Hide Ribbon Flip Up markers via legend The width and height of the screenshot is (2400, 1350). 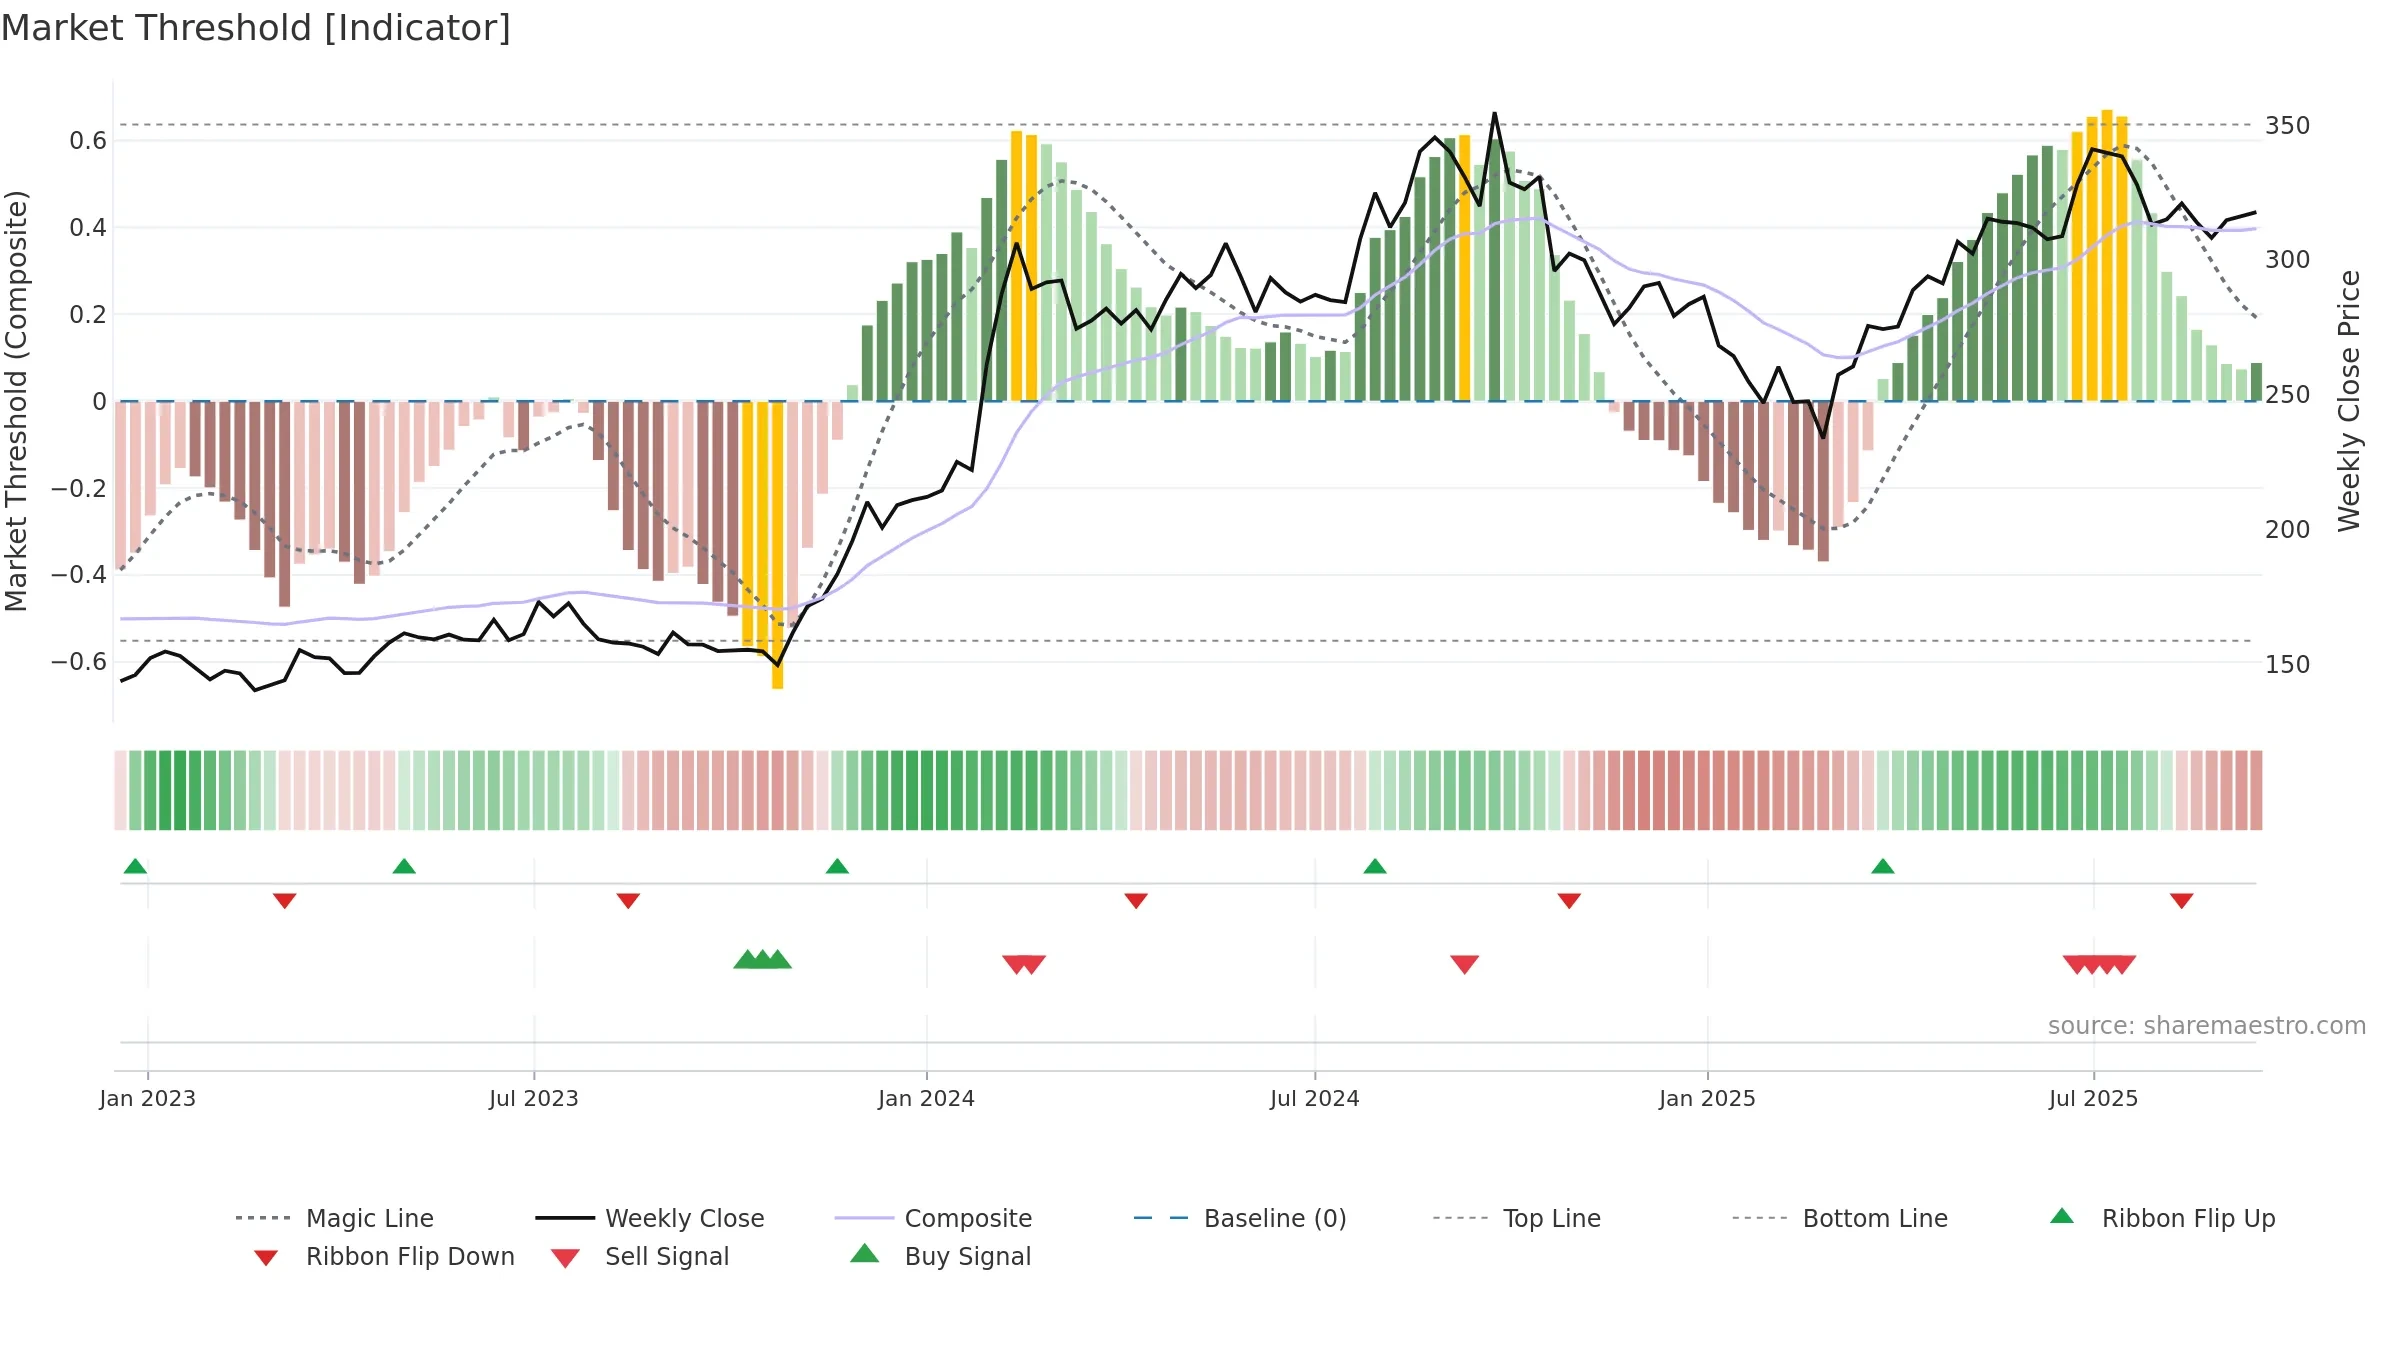(2163, 1218)
